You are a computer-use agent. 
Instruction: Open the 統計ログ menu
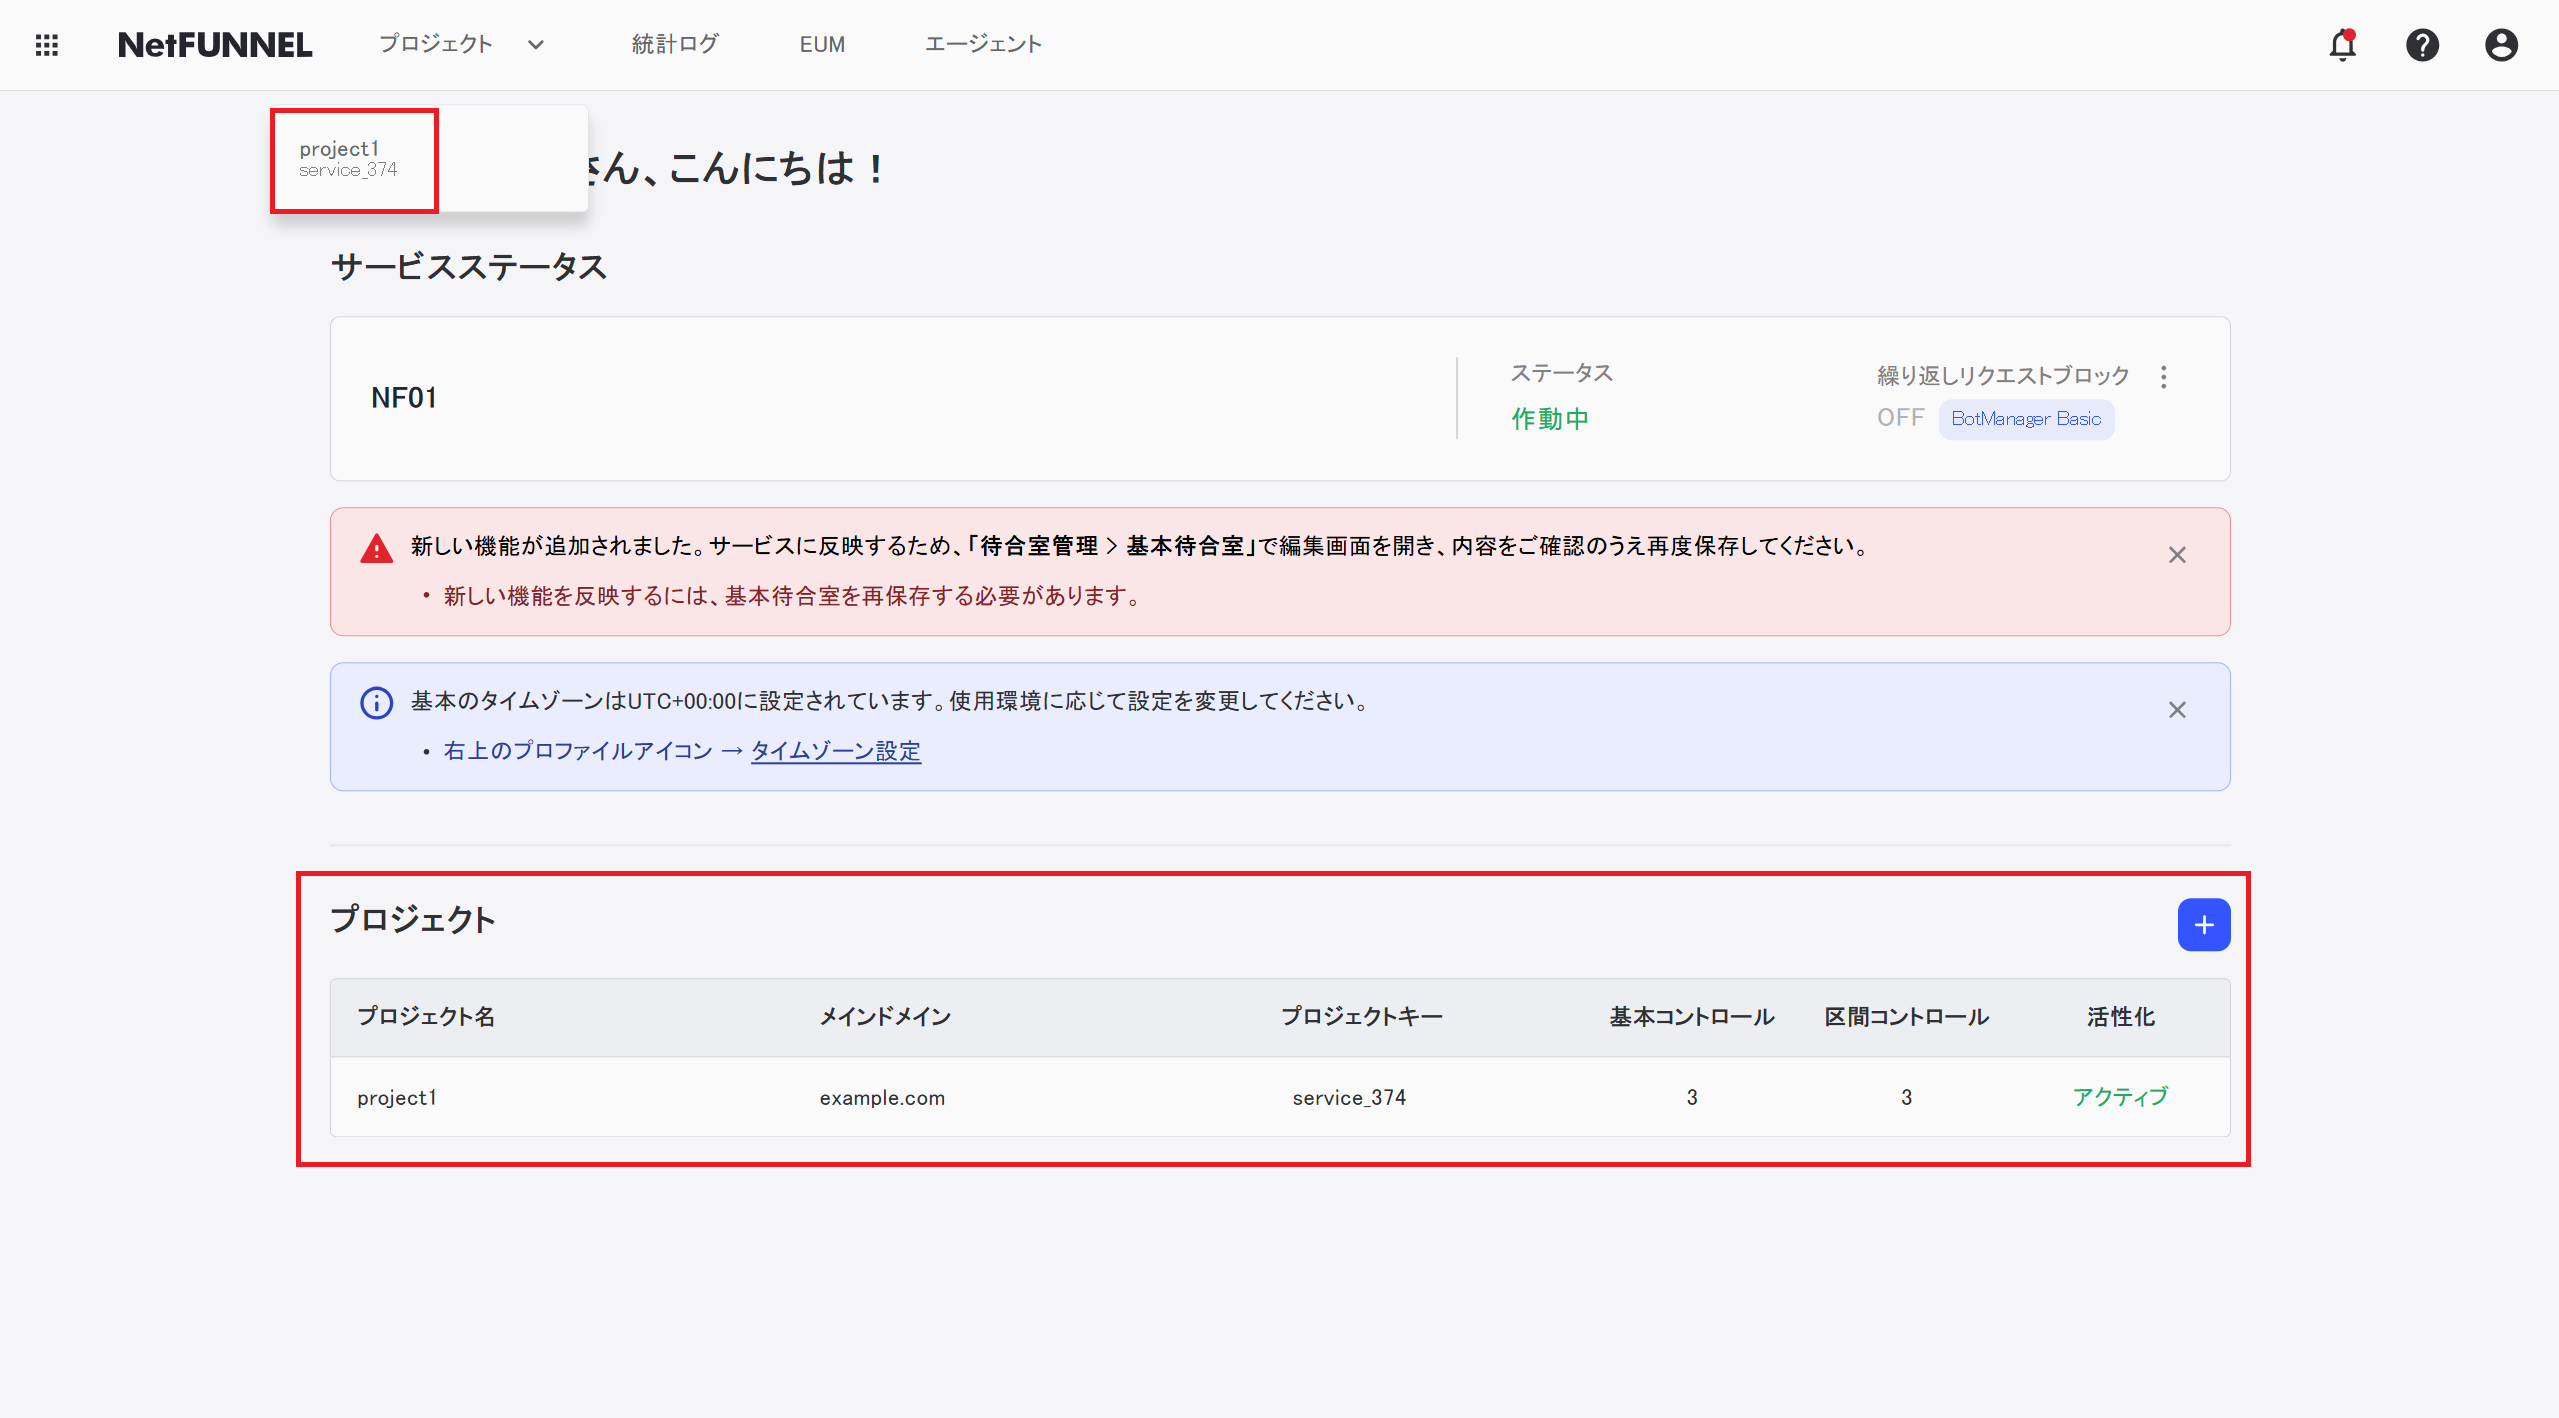tap(675, 45)
